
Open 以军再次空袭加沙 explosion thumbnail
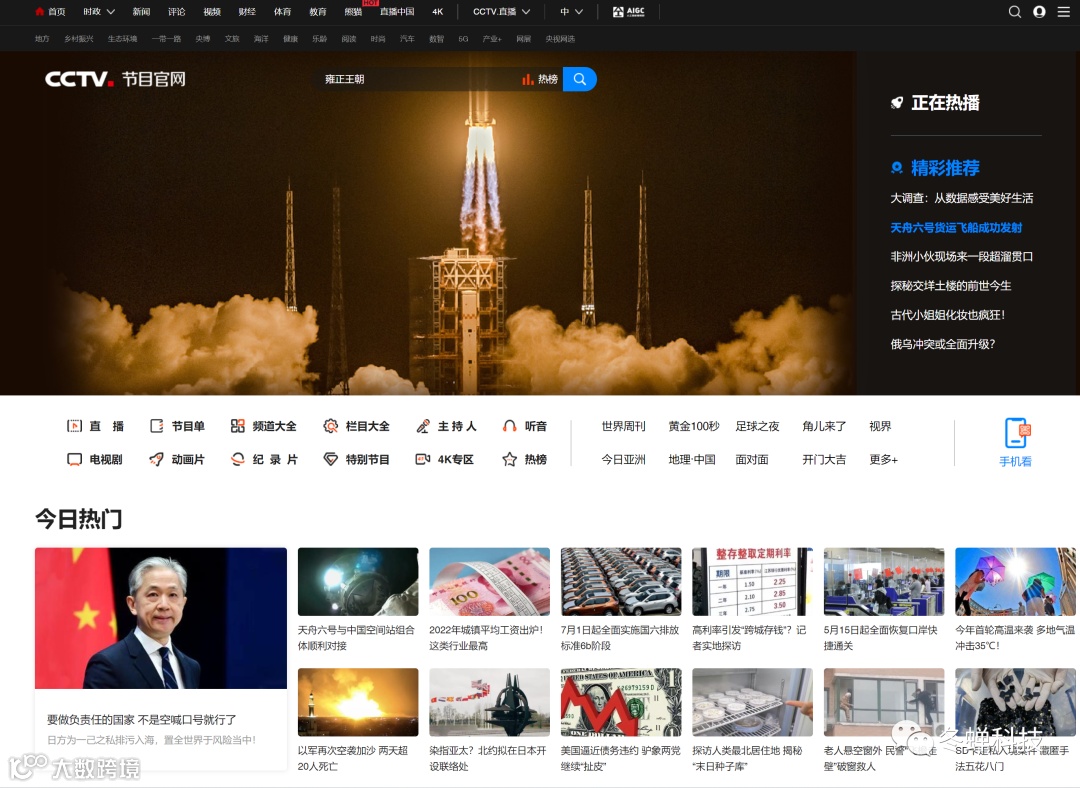point(358,702)
